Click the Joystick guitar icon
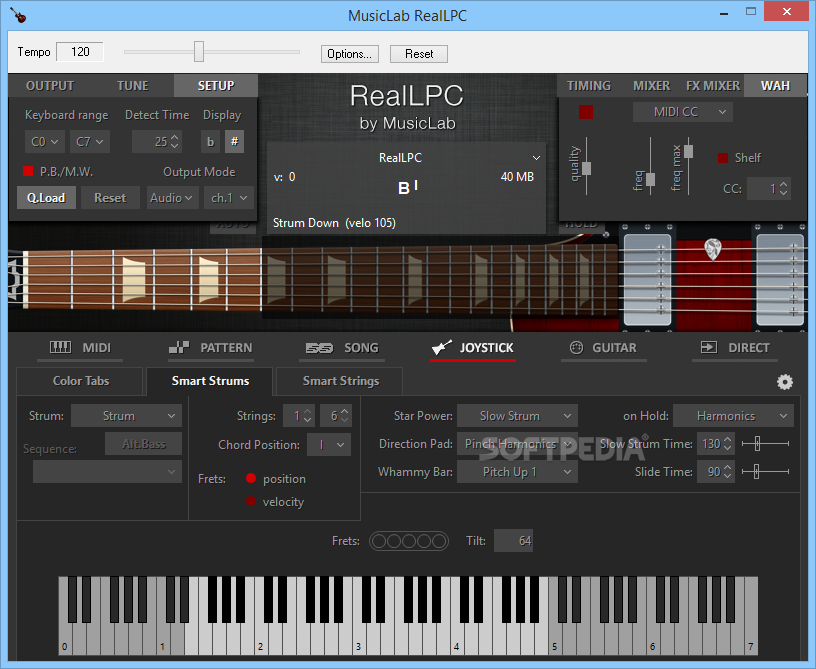Viewport: 816px width, 669px height. 442,348
